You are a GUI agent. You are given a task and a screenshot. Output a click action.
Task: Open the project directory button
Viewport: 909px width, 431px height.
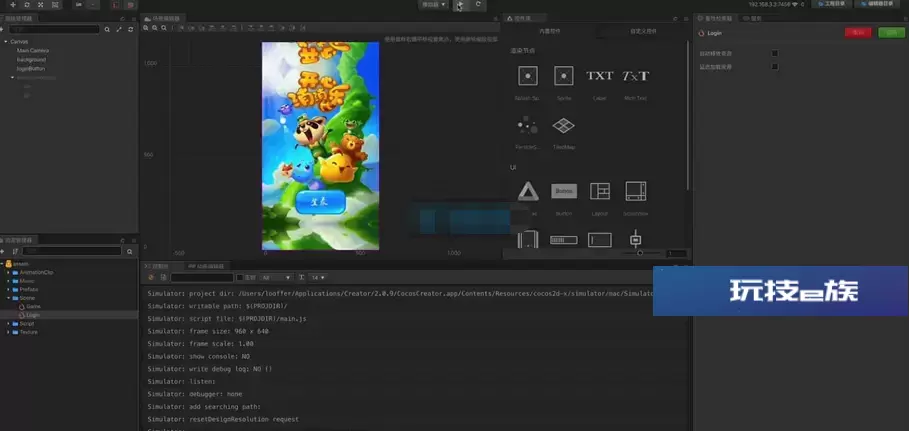click(x=830, y=4)
